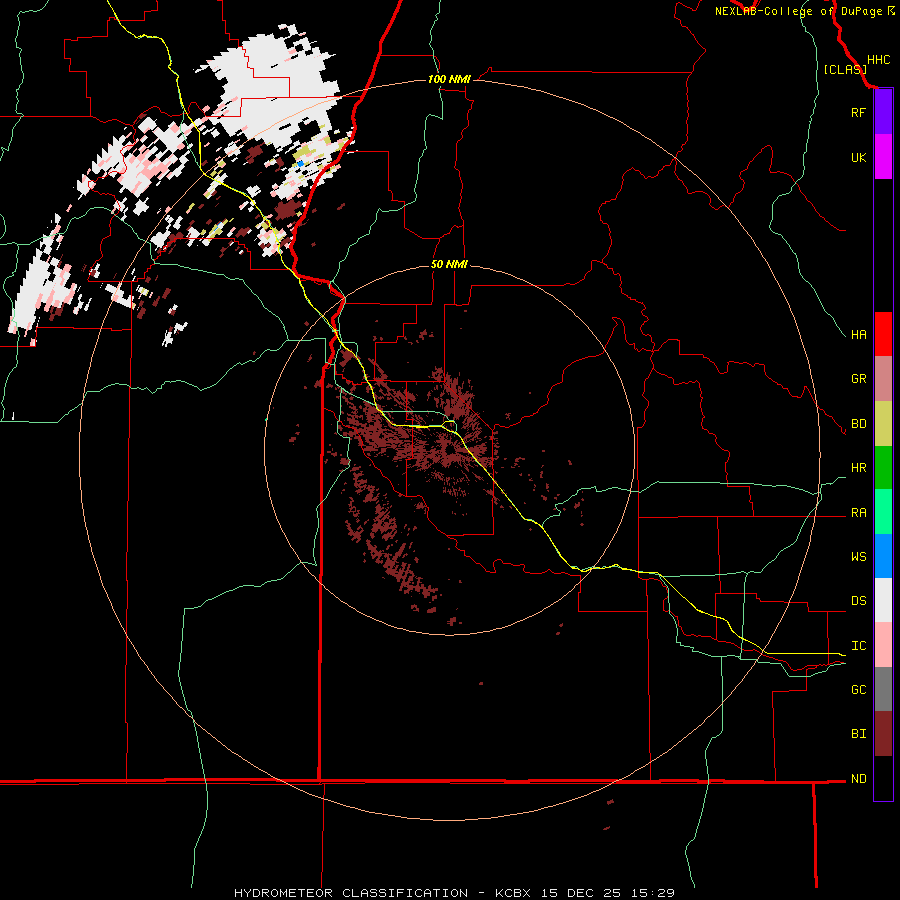Click the WS legend label

[x=858, y=556]
